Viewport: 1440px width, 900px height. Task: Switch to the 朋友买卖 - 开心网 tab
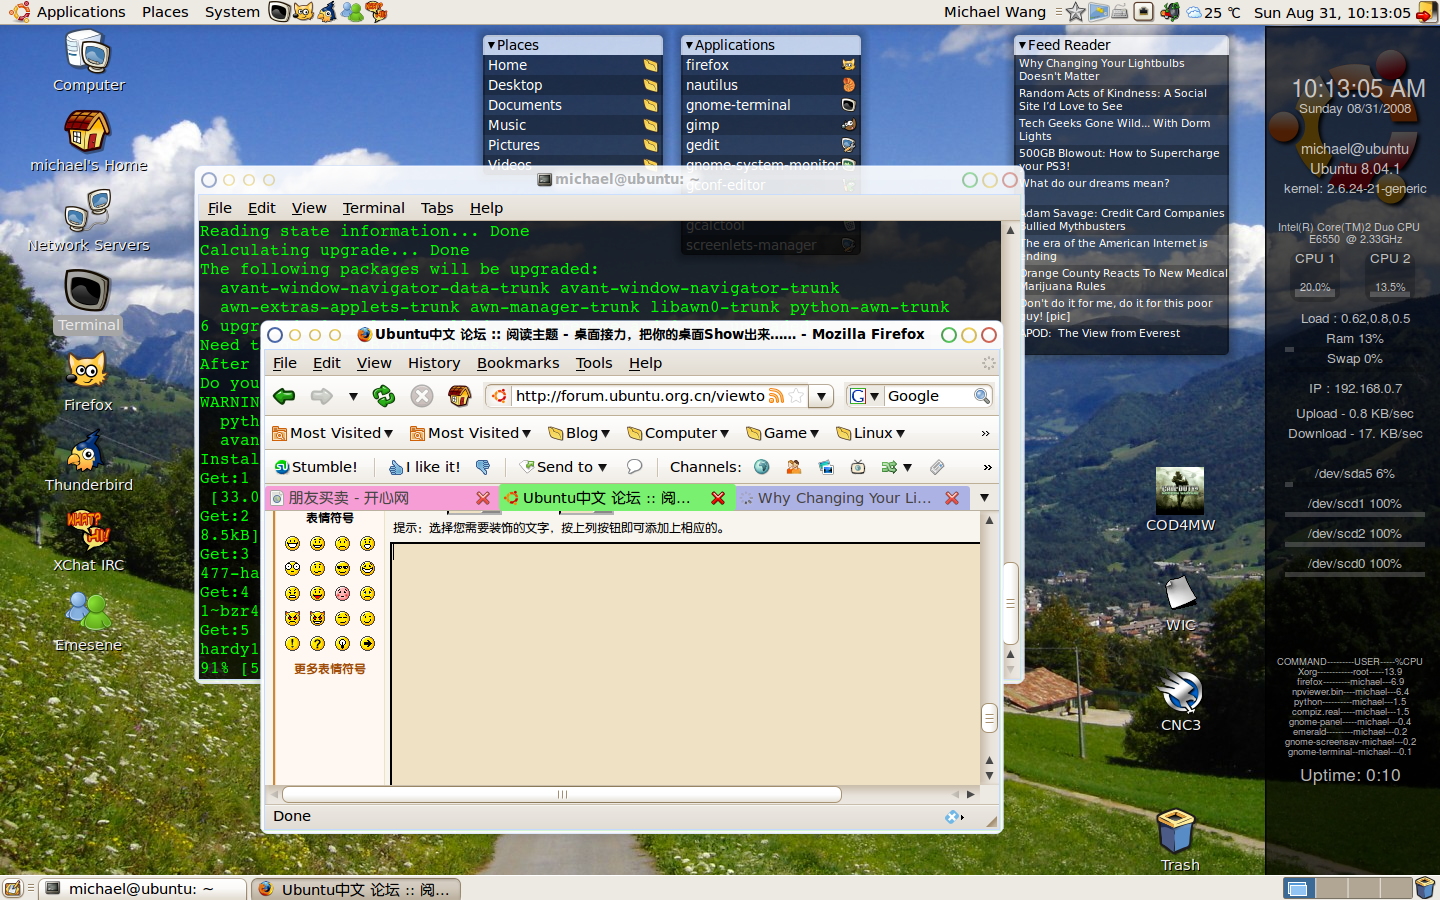[x=382, y=497]
